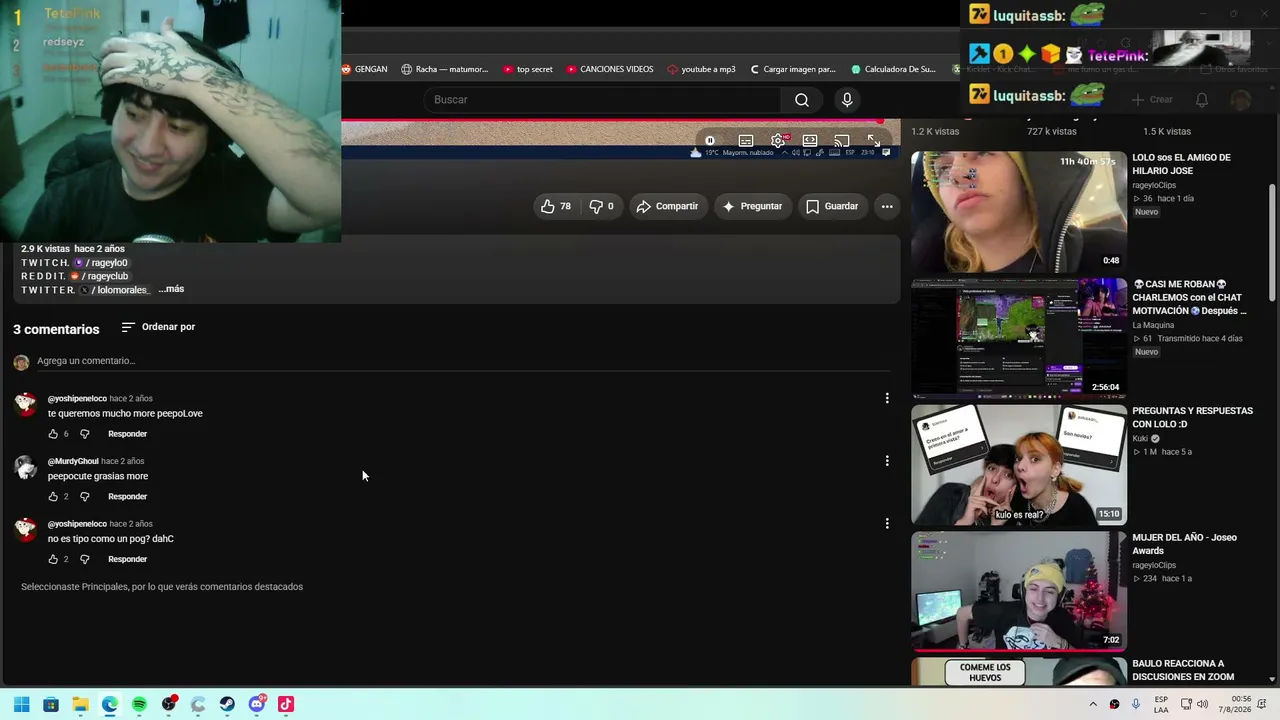Enter fullscreen mode in the player

pyautogui.click(x=873, y=141)
